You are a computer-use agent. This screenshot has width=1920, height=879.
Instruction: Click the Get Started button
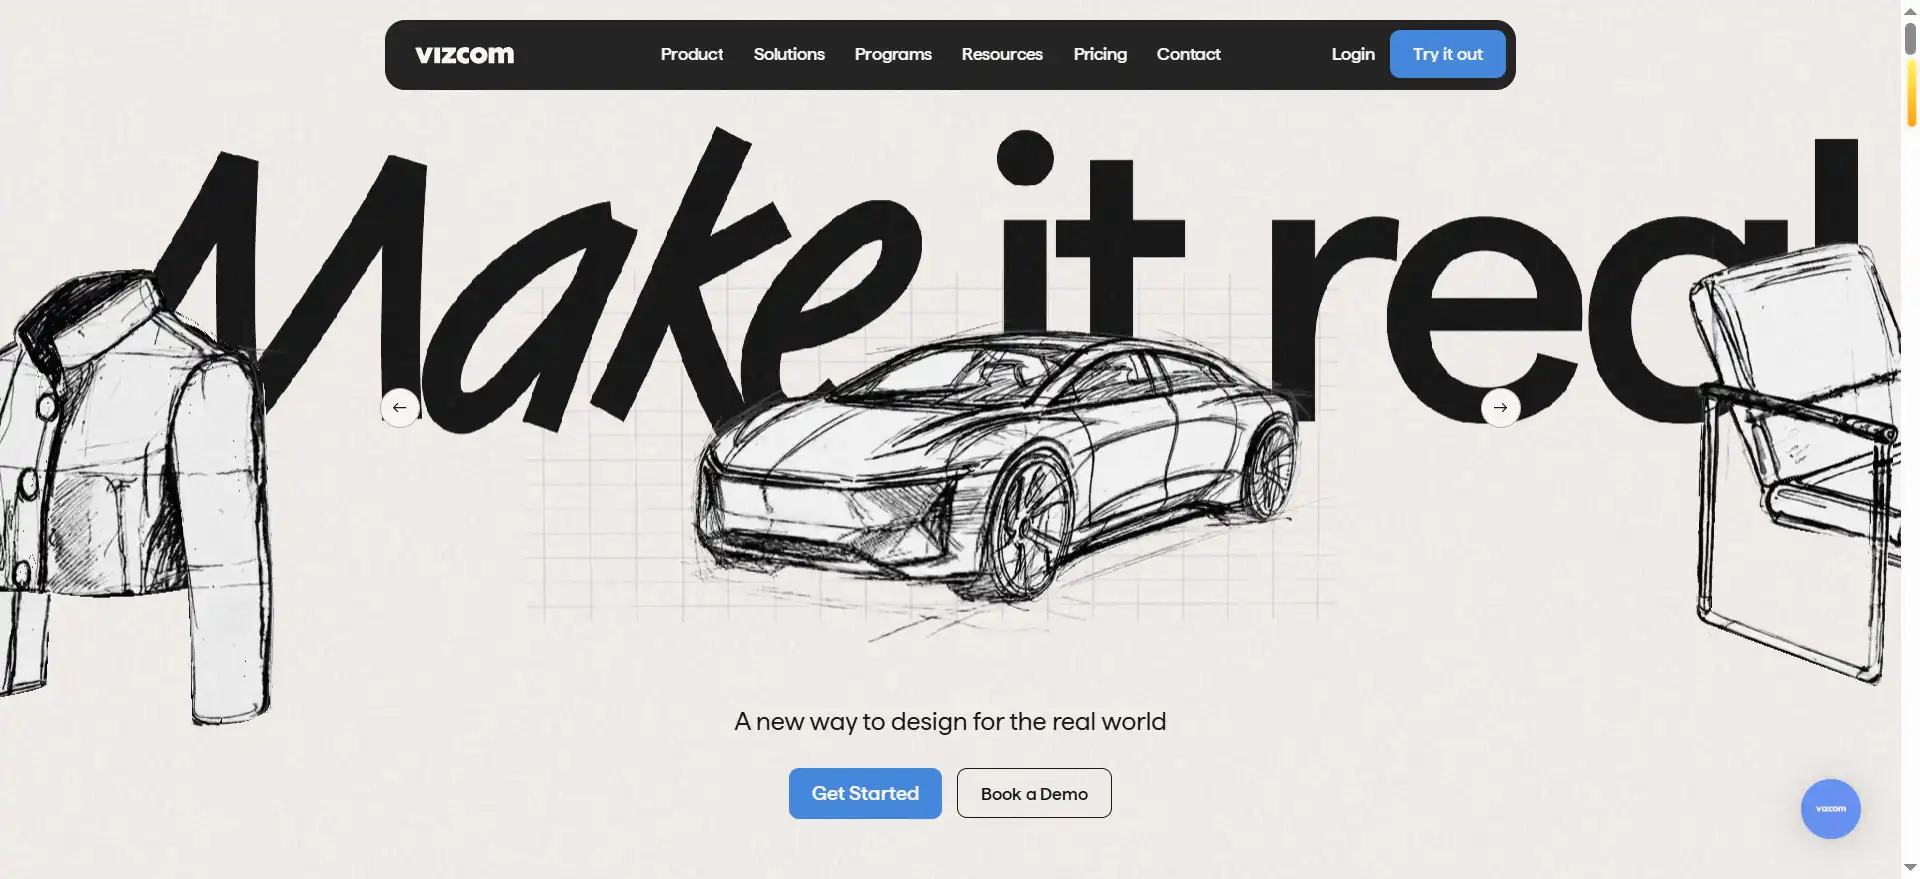click(865, 793)
